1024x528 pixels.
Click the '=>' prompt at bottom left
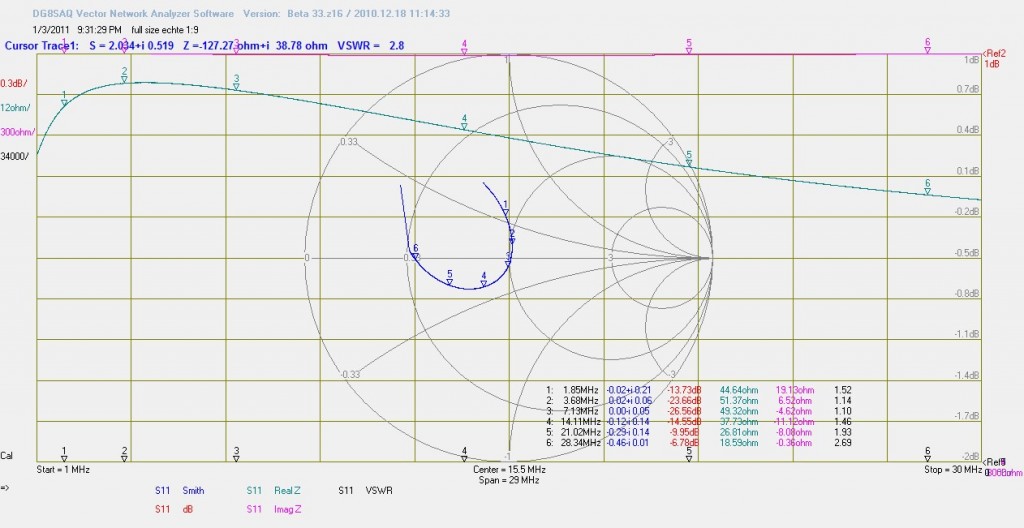click(5, 487)
